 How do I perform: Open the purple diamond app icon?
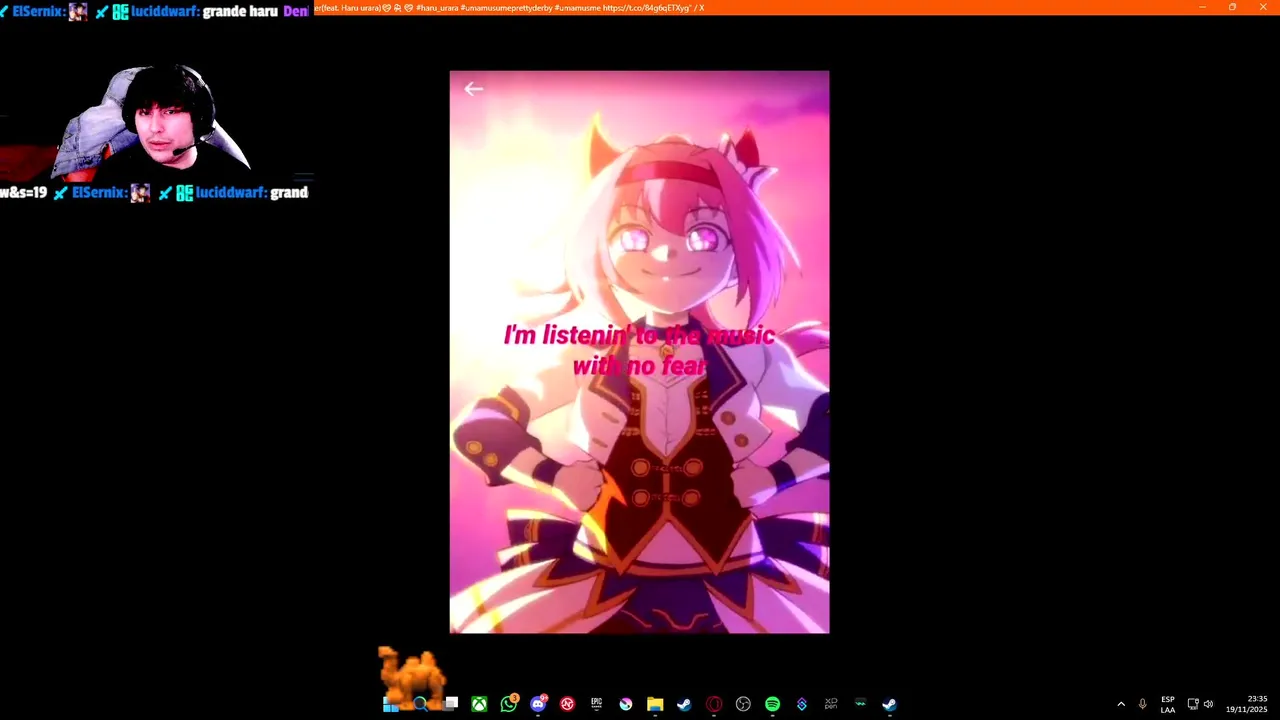coord(801,704)
